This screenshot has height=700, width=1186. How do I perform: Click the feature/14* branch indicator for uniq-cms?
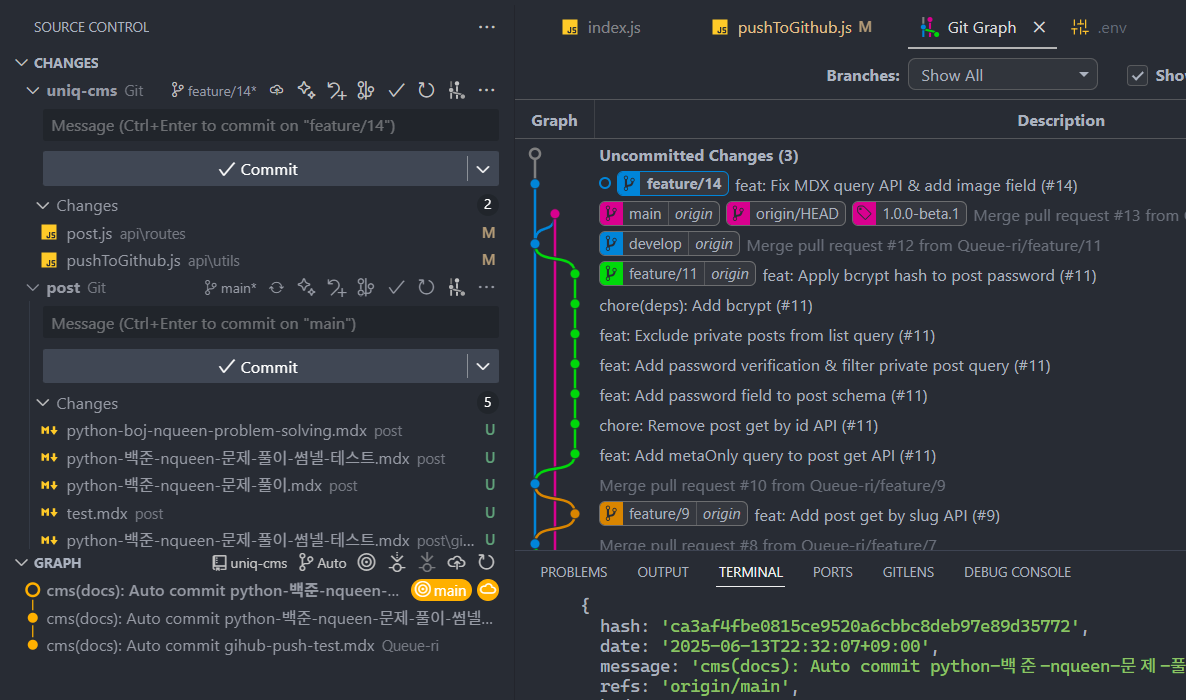pyautogui.click(x=214, y=91)
